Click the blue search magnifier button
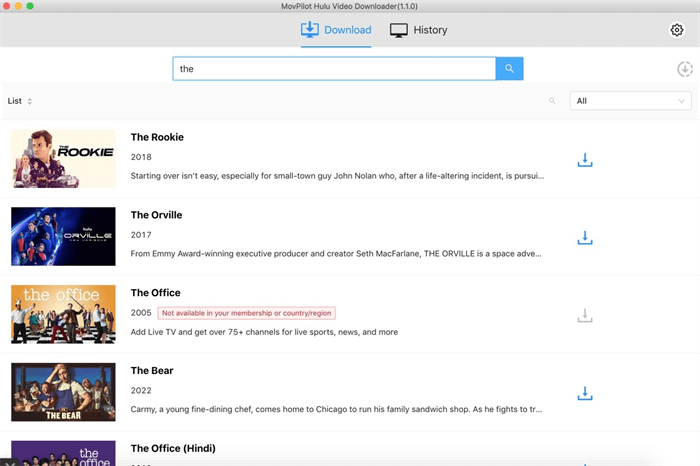Screen dimensions: 700x466 [509, 69]
